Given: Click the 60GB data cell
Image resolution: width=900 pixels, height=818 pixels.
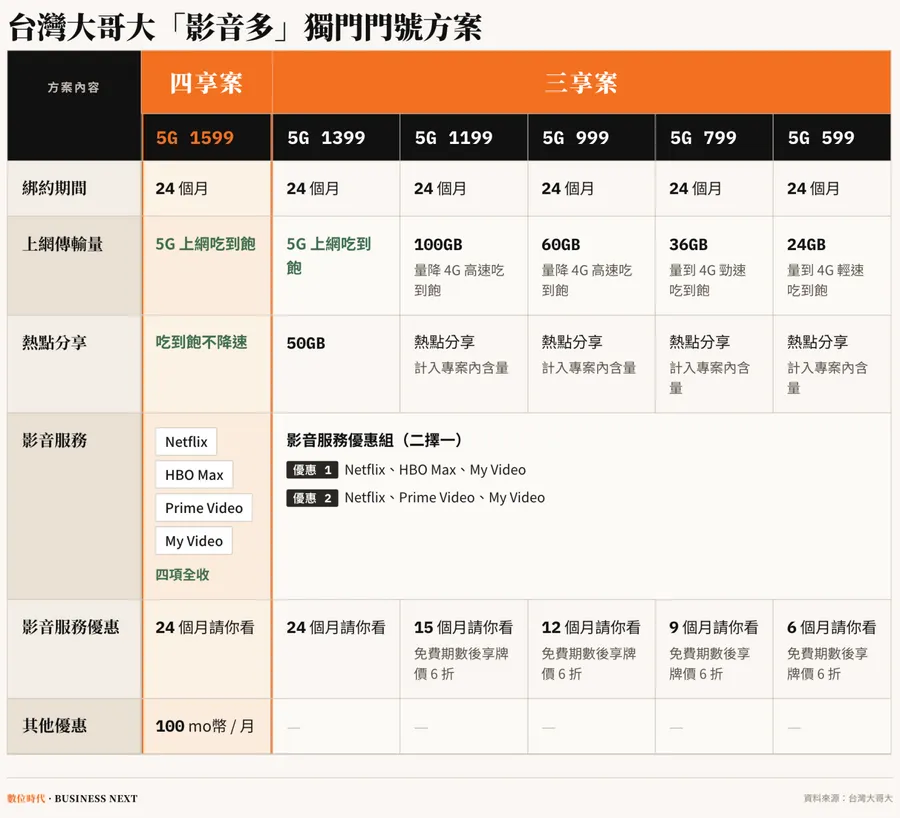Looking at the screenshot, I should point(591,266).
